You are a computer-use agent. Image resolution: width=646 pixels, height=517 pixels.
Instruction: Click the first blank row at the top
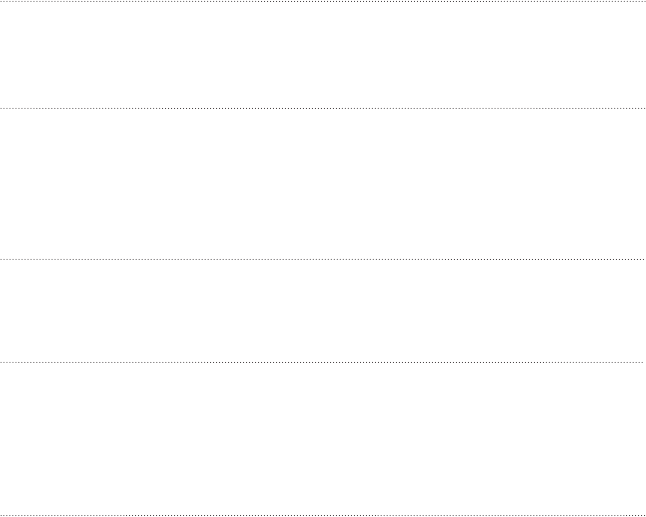point(323,55)
